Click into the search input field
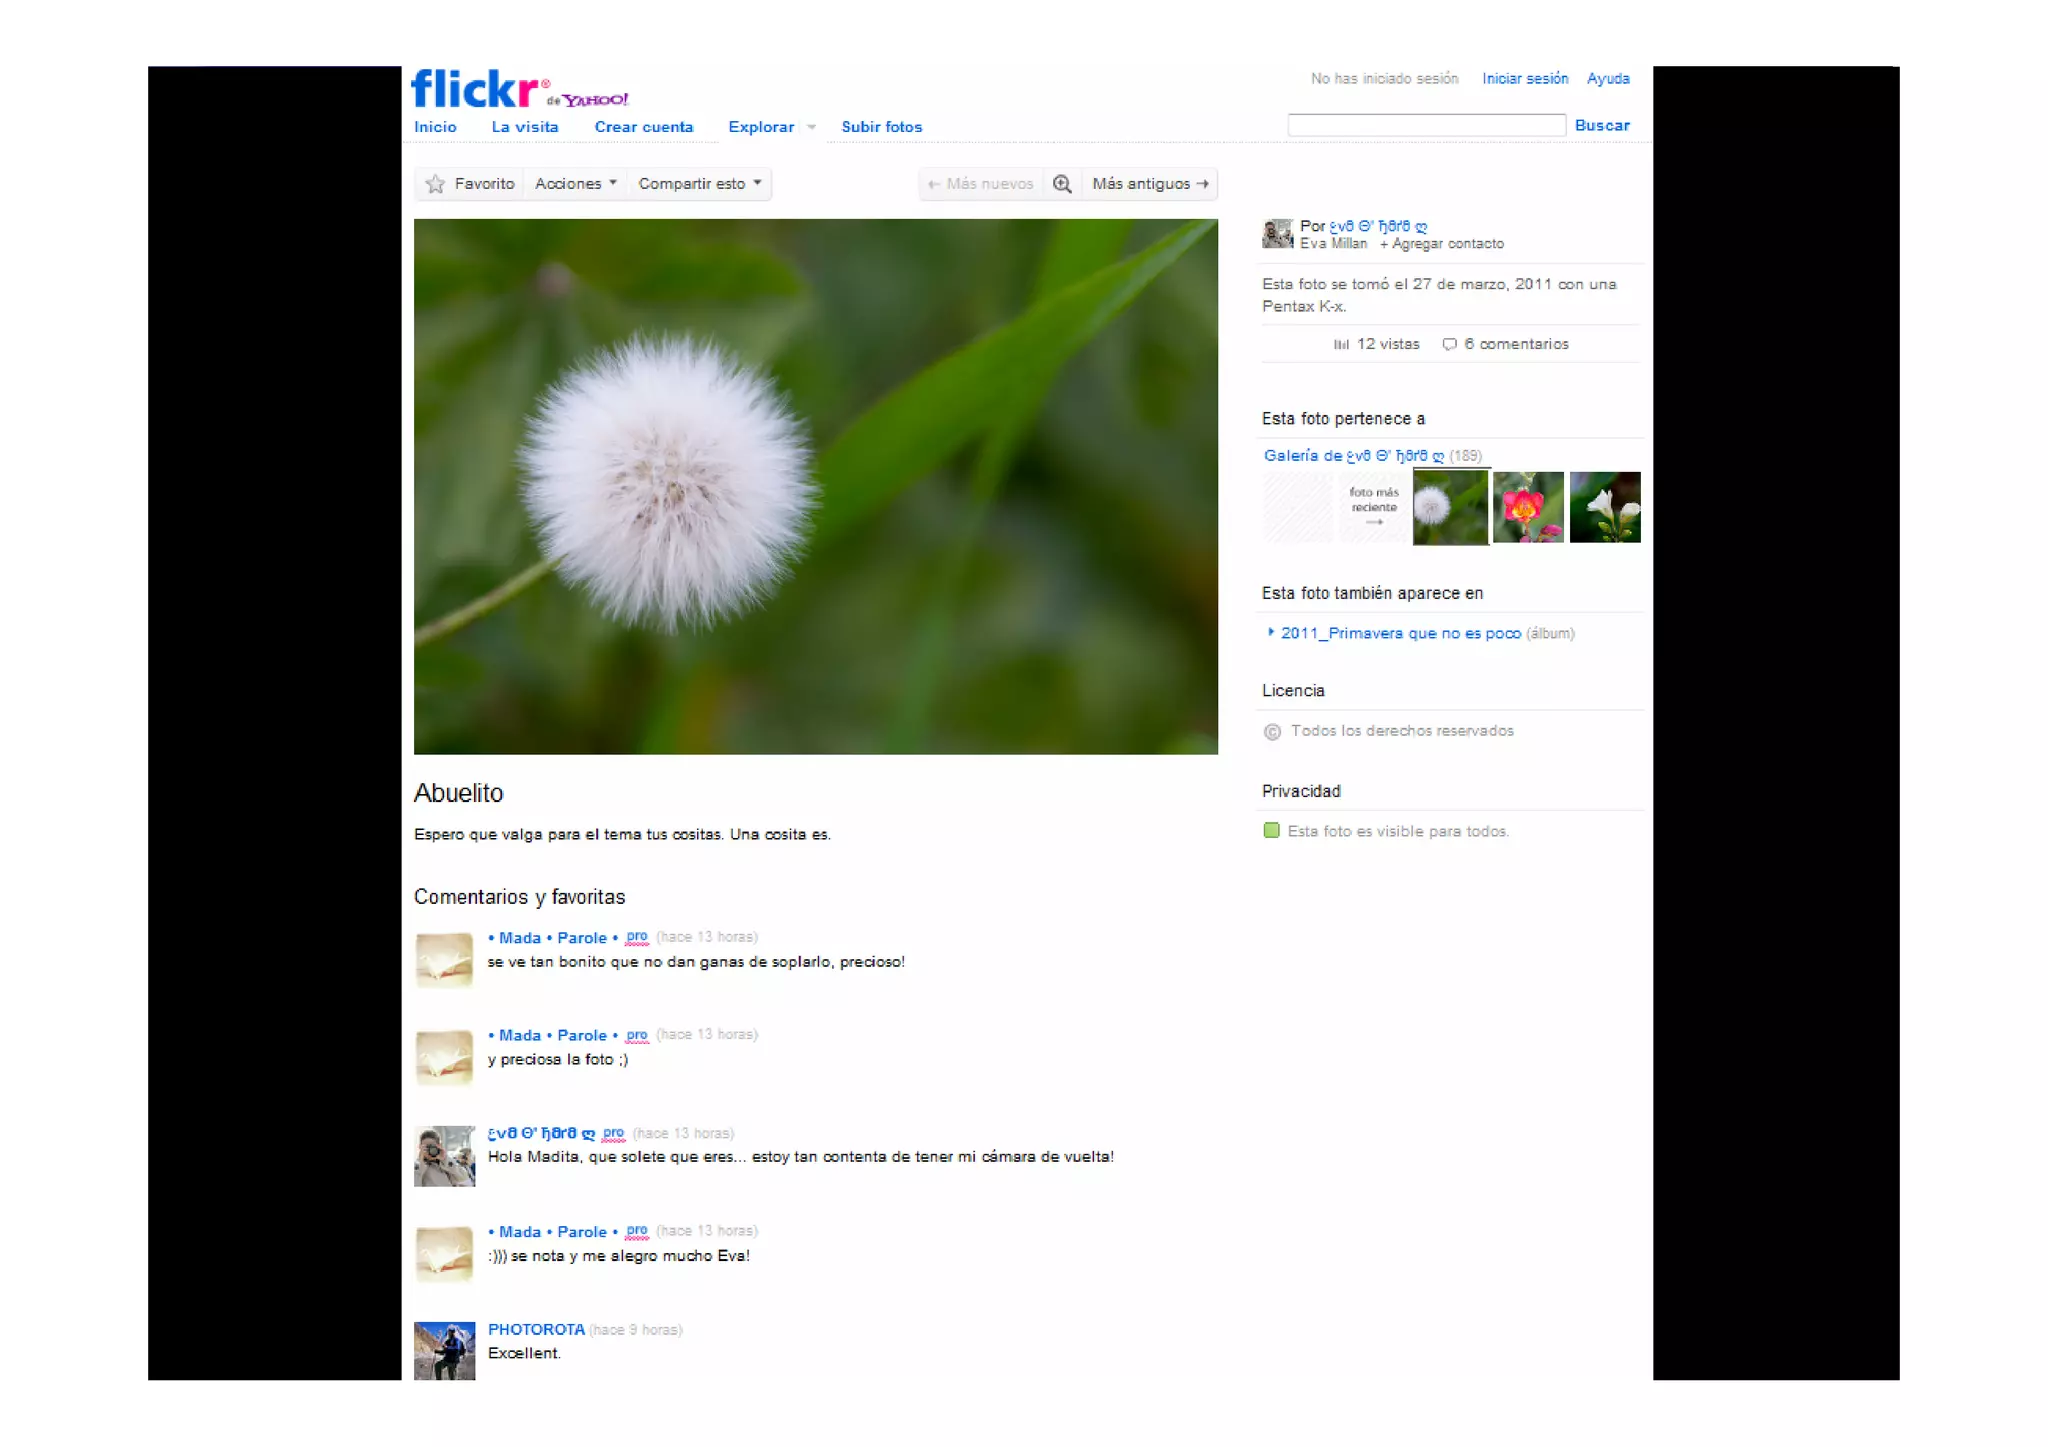 click(1426, 125)
